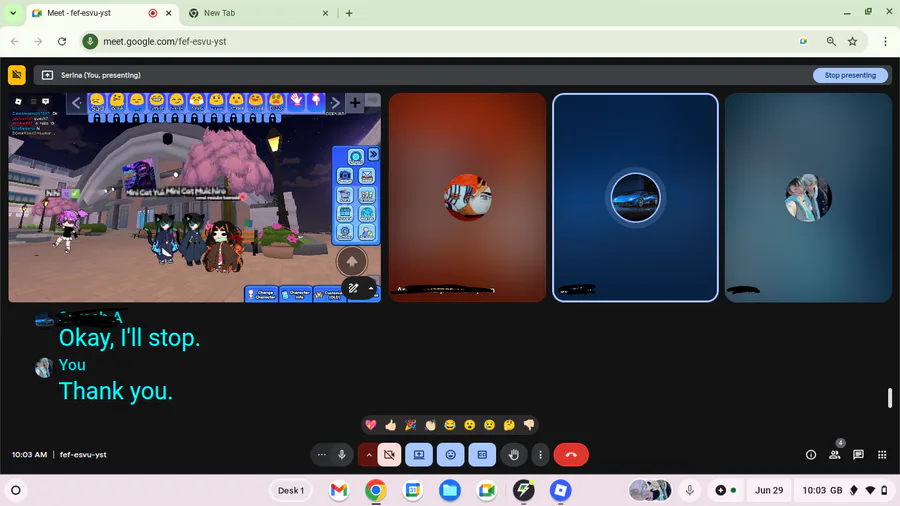The height and width of the screenshot is (506, 900).
Task: Send the surprised face reaction
Action: 470,425
